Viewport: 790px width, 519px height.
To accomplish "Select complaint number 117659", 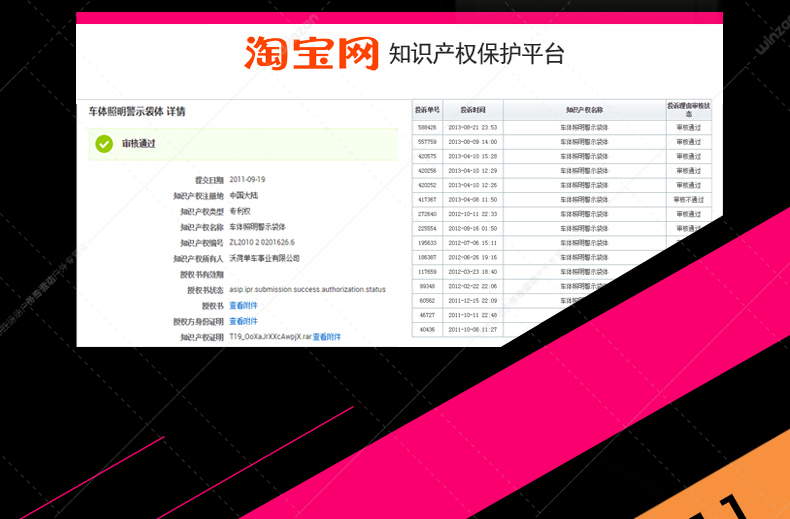I will click(x=427, y=272).
